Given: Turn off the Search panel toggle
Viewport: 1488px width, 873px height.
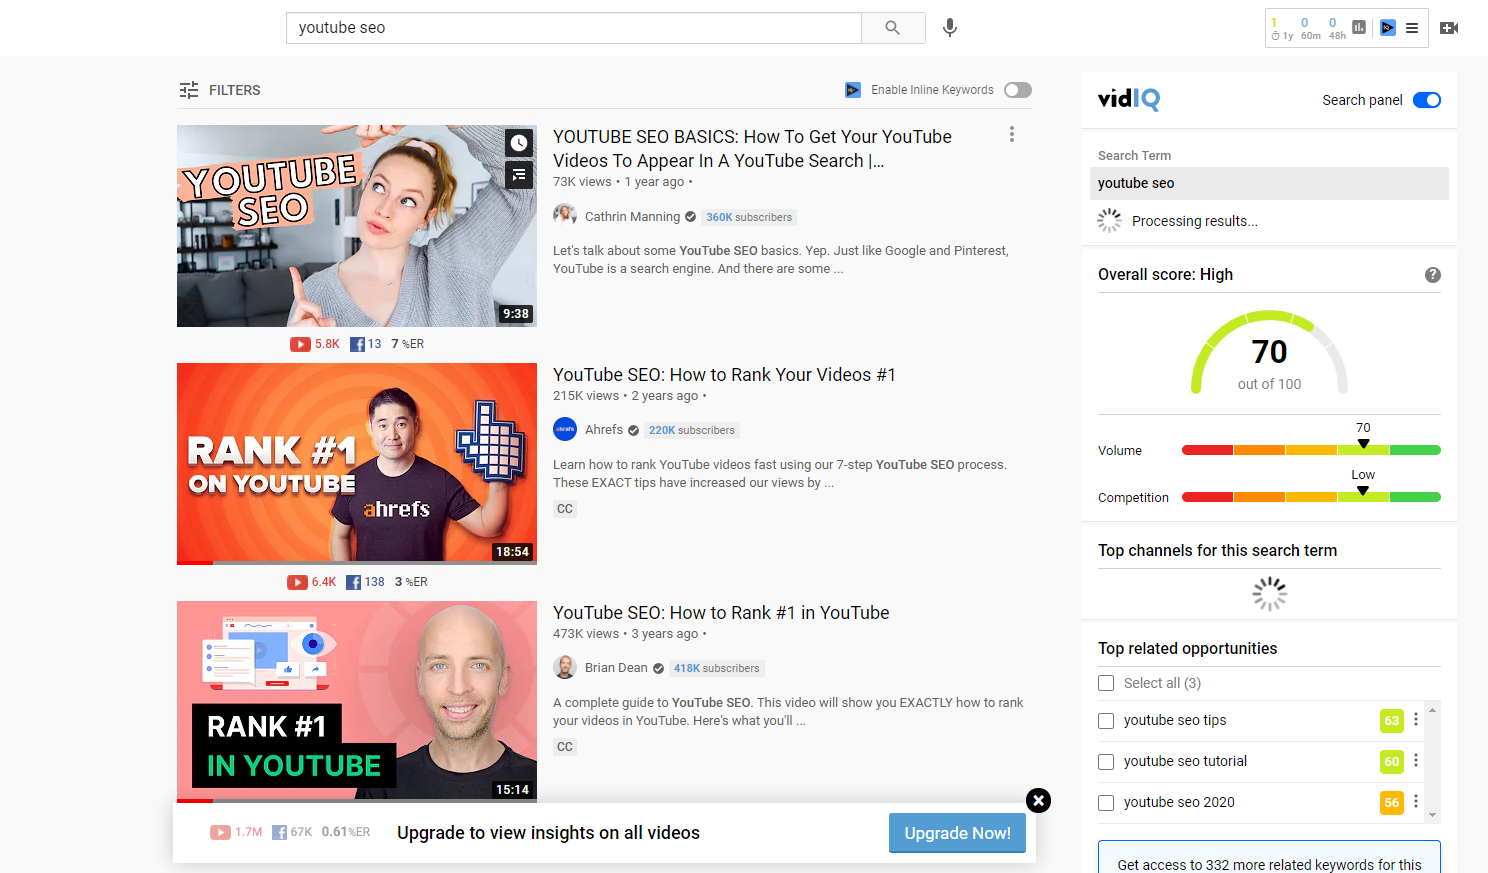Looking at the screenshot, I should [1427, 100].
